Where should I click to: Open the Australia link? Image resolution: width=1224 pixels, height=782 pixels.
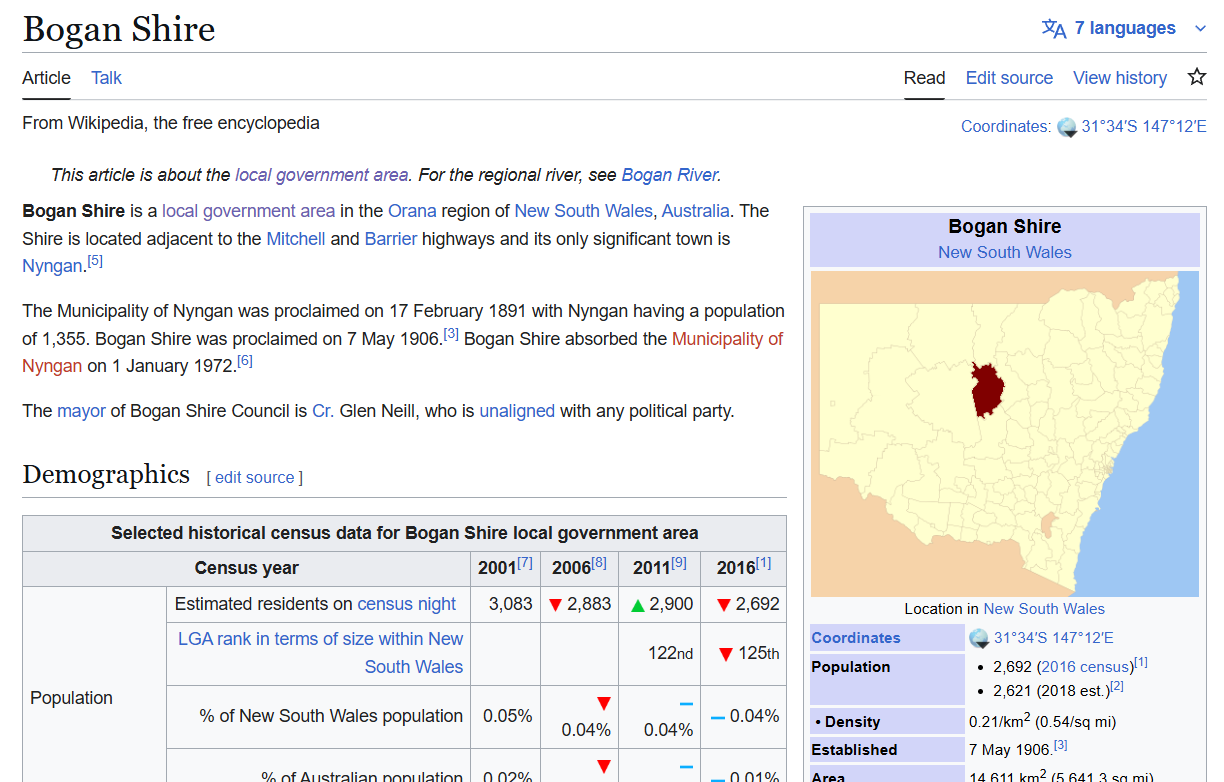[x=695, y=211]
